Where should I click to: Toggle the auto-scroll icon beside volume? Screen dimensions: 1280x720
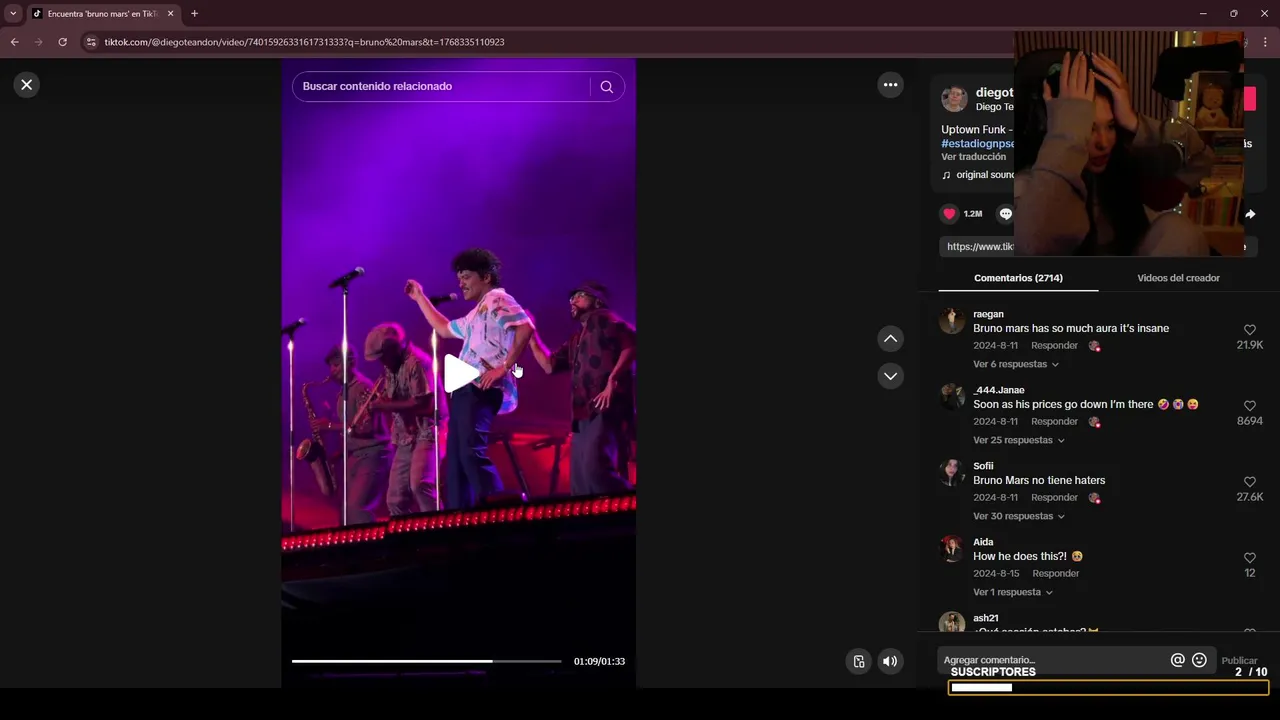tap(858, 661)
